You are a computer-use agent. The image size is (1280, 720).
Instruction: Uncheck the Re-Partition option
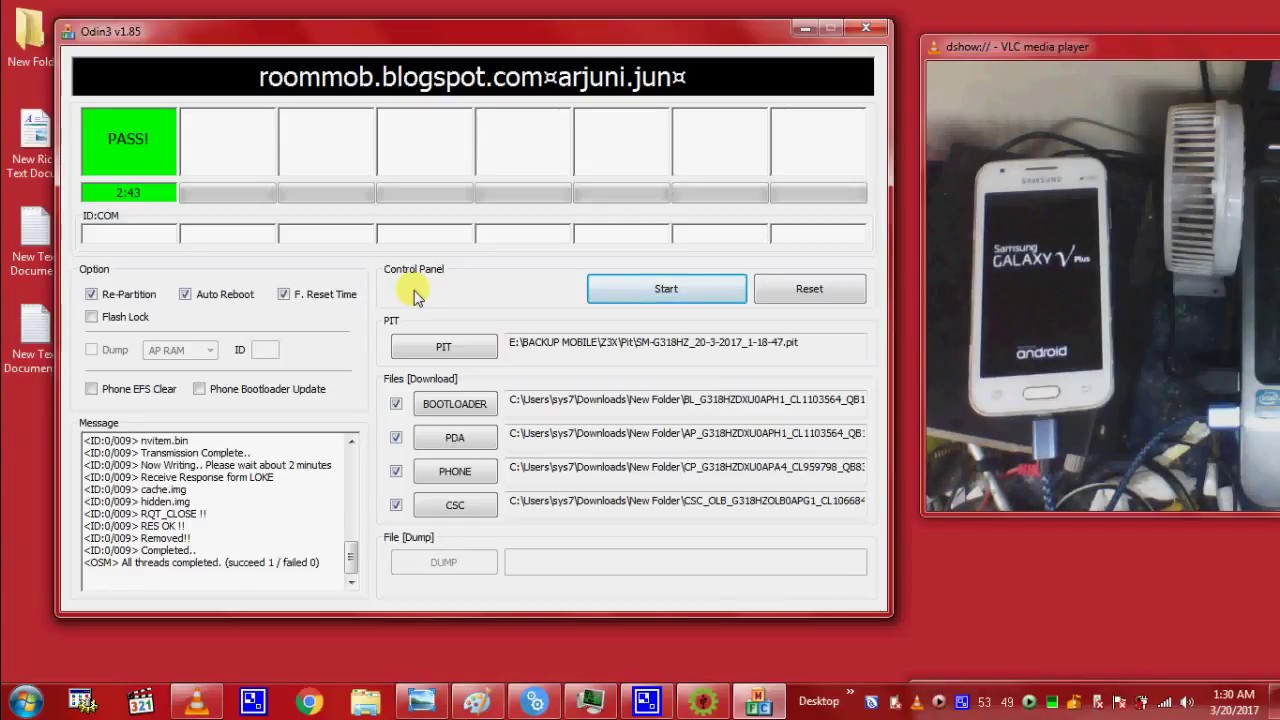(92, 294)
